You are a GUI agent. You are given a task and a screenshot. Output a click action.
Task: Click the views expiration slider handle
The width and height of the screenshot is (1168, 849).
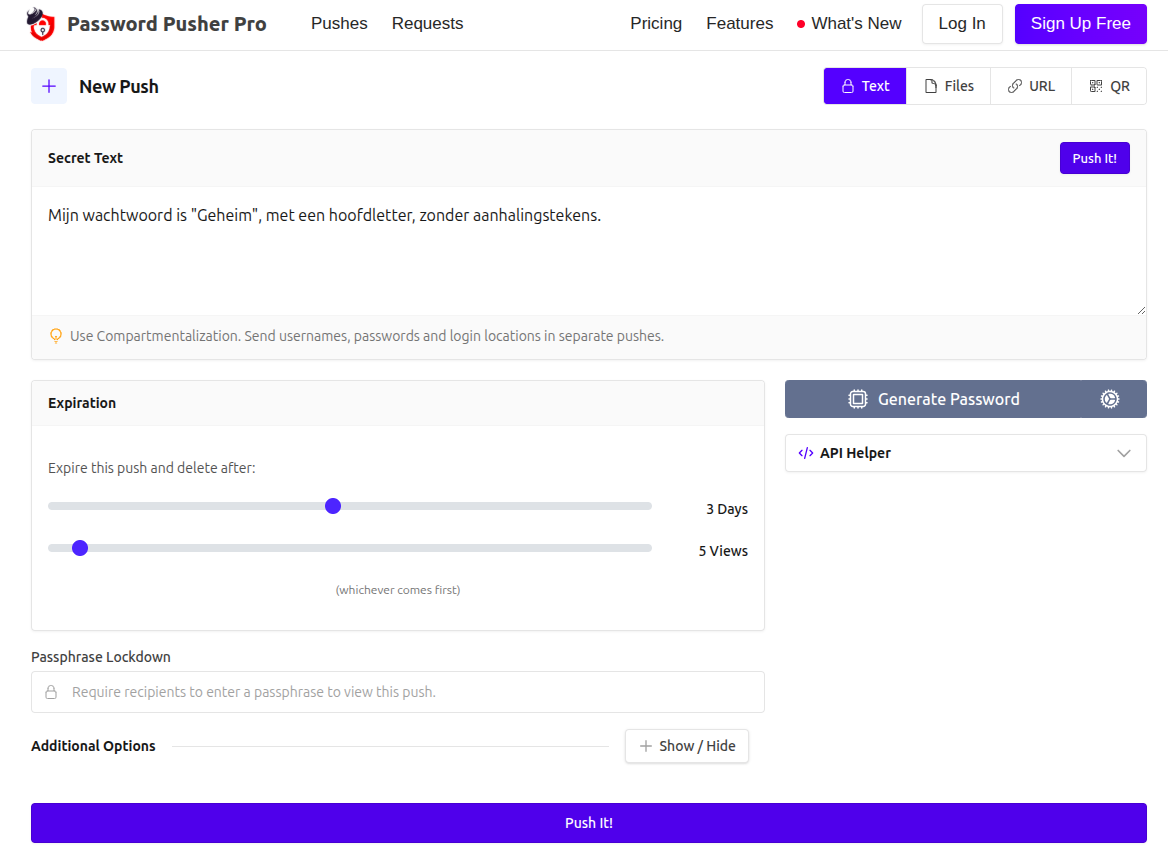80,548
